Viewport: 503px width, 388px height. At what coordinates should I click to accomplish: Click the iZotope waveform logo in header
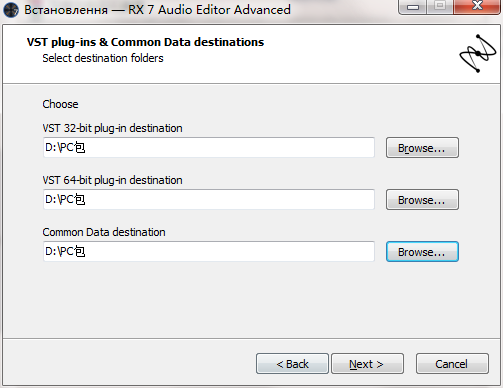pos(478,53)
